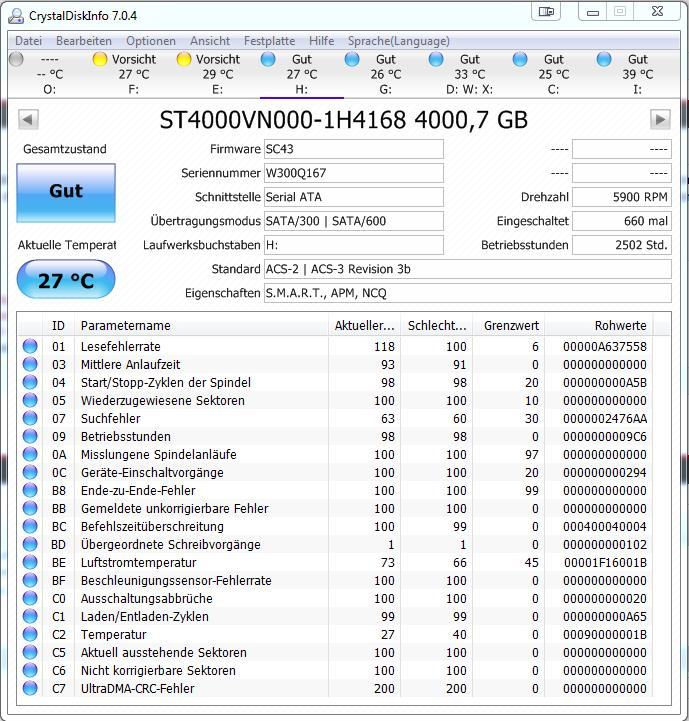Viewport: 689px width, 721px height.
Task: Click status orb of Befehlszeitüberschreitung row
Action: [x=30, y=526]
